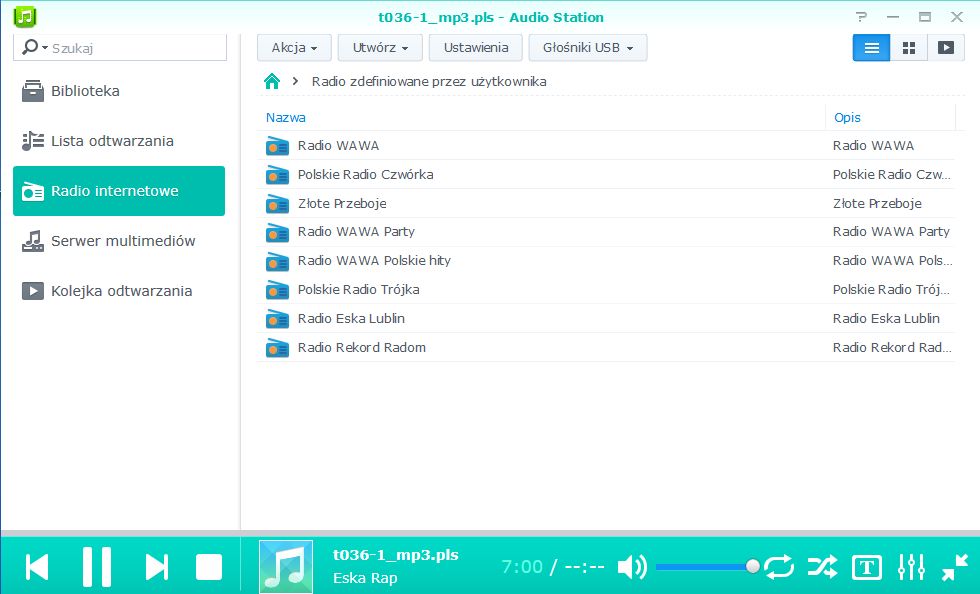980x594 pixels.
Task: Click radio icon beside Polskie Radio Czwórka
Action: [277, 174]
